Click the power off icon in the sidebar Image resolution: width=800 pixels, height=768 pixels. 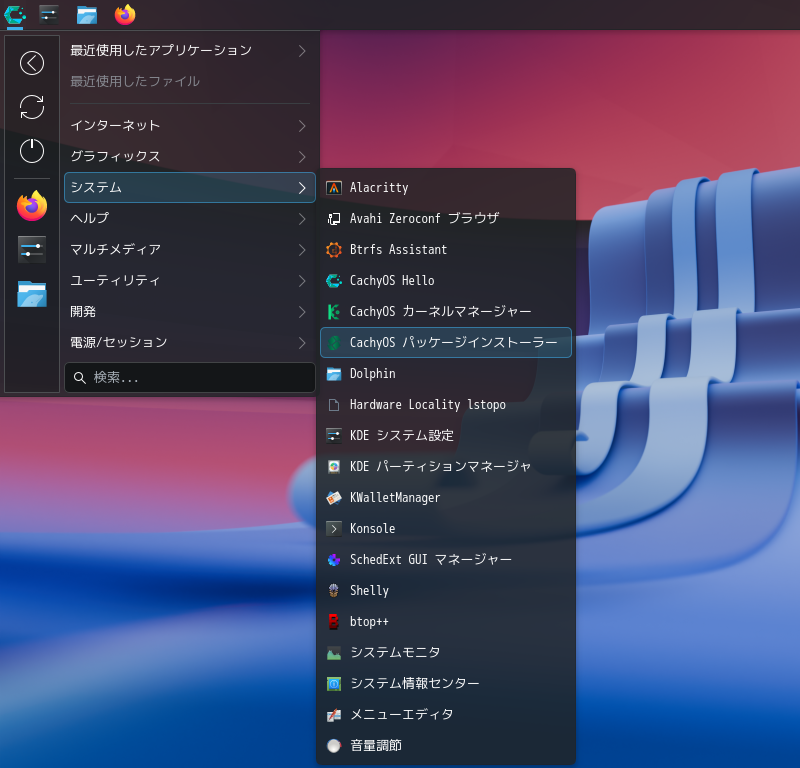tap(32, 151)
